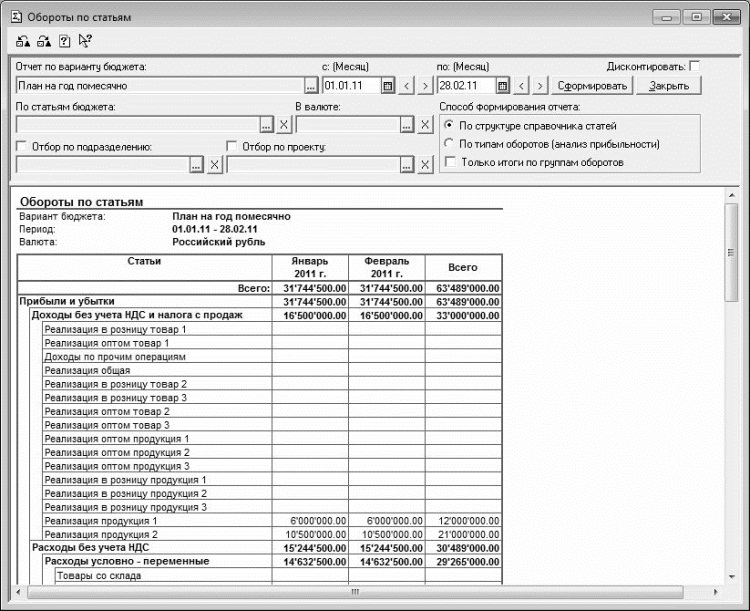This screenshot has height=611, width=750.
Task: Click the horizontal scrollbar thumb
Action: (x=355, y=592)
